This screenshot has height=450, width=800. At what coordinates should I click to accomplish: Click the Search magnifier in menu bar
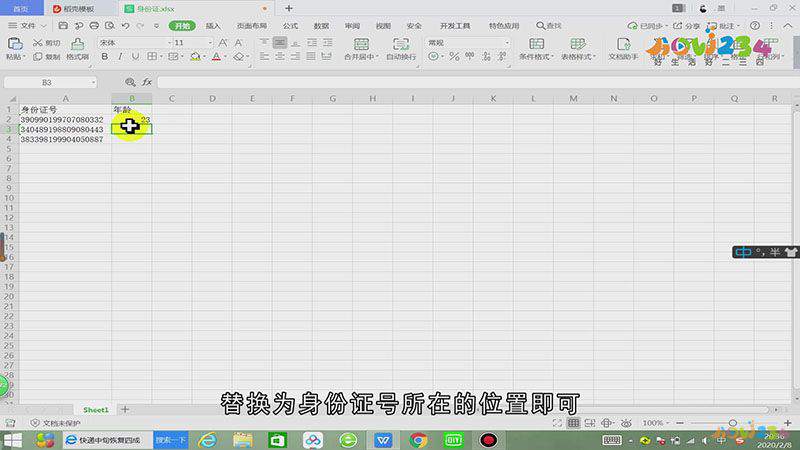point(540,26)
